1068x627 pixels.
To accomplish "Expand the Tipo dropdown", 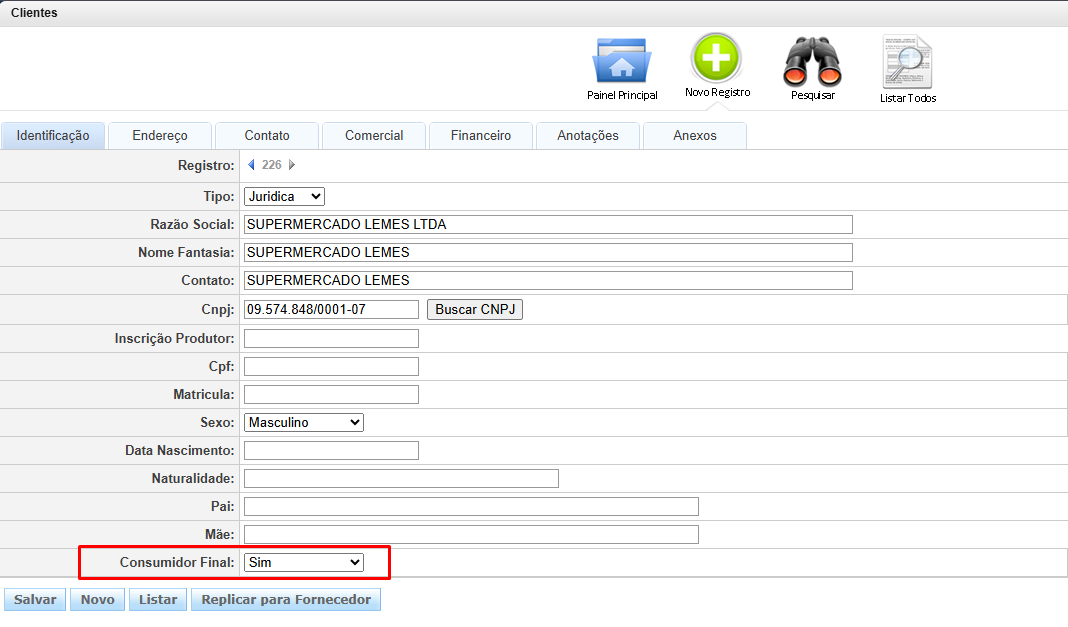I will tap(284, 197).
